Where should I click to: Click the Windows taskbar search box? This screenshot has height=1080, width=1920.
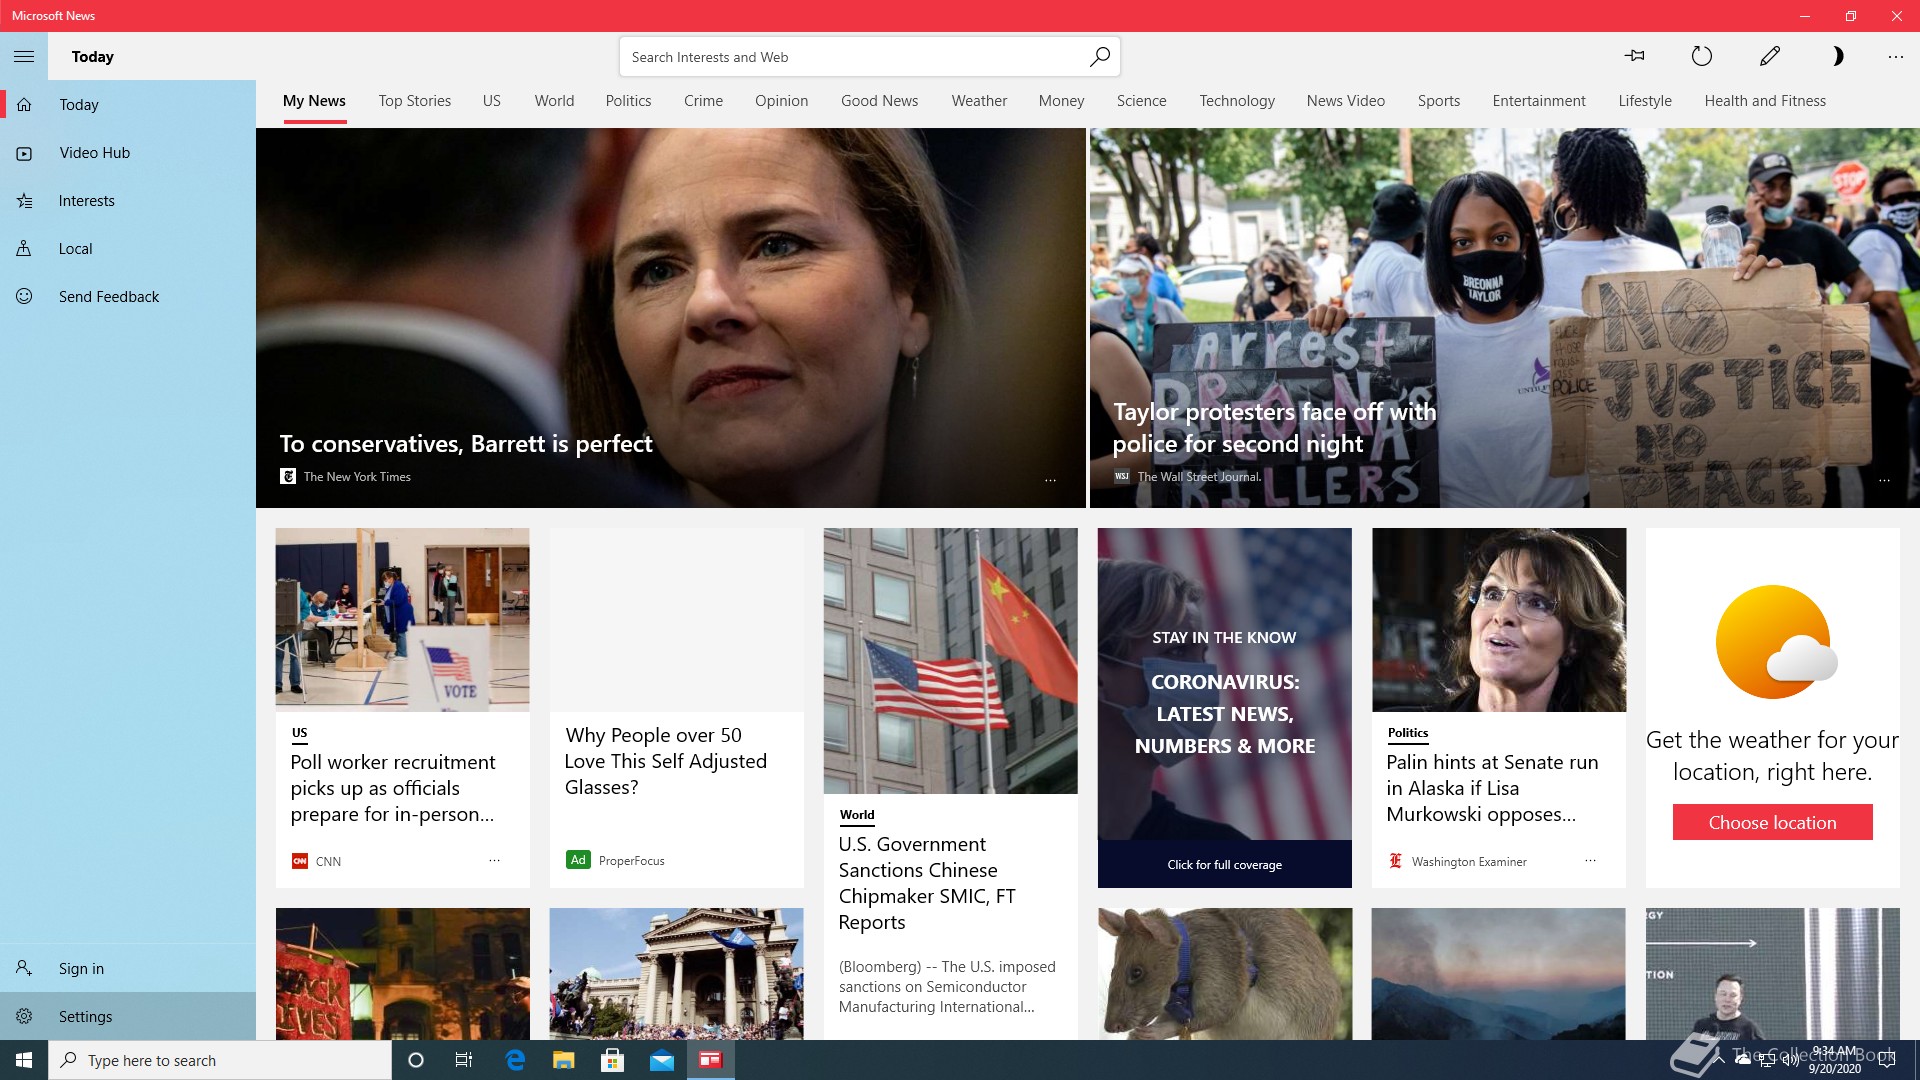pyautogui.click(x=220, y=1060)
